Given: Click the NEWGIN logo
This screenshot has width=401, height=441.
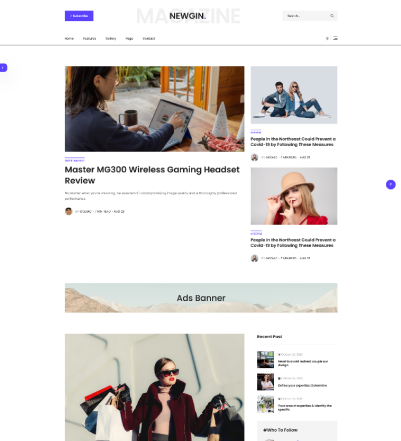Looking at the screenshot, I should (x=187, y=16).
